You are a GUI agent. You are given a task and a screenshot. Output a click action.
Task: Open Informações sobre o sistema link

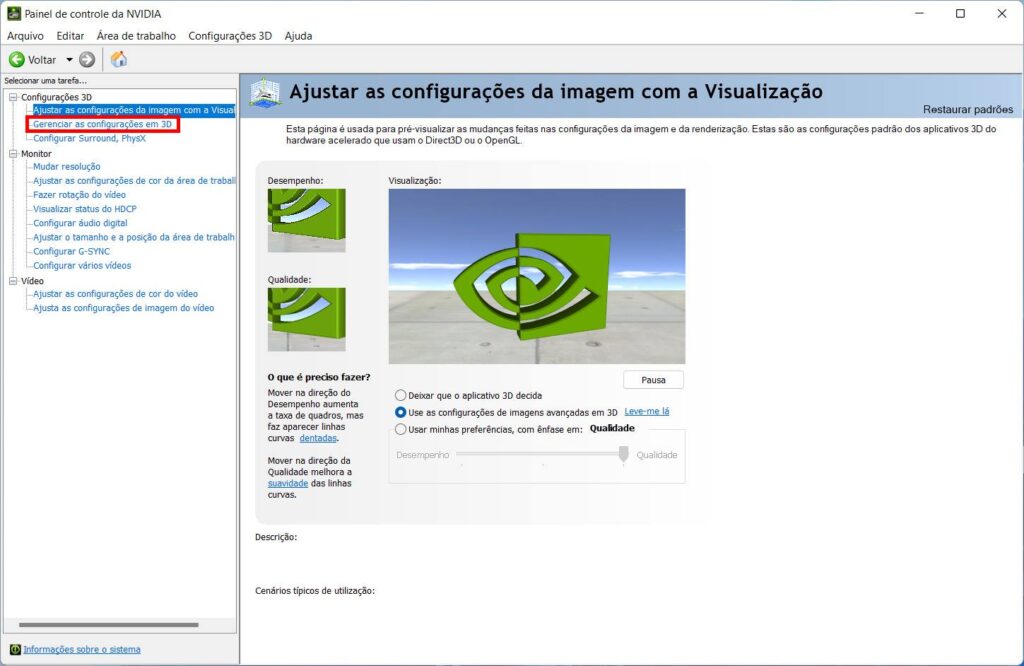(x=82, y=649)
